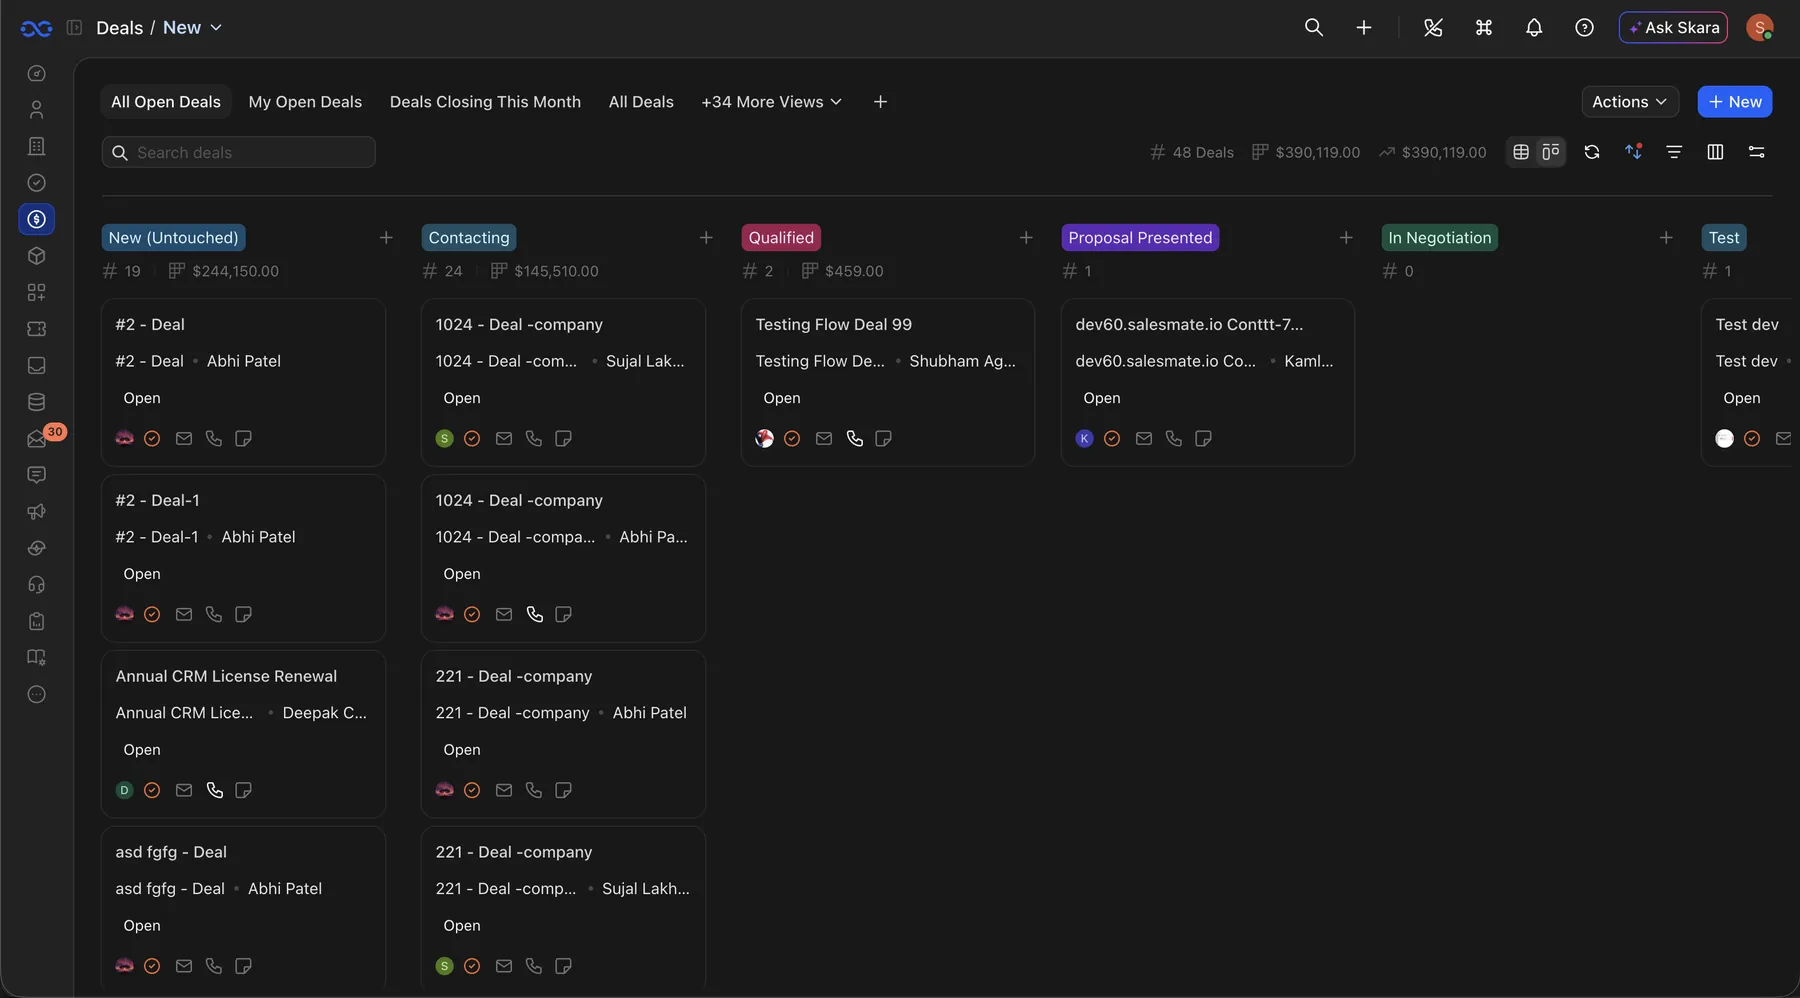Mark activity check on Annual CRM License Renewal card
This screenshot has height=998, width=1800.
[152, 791]
